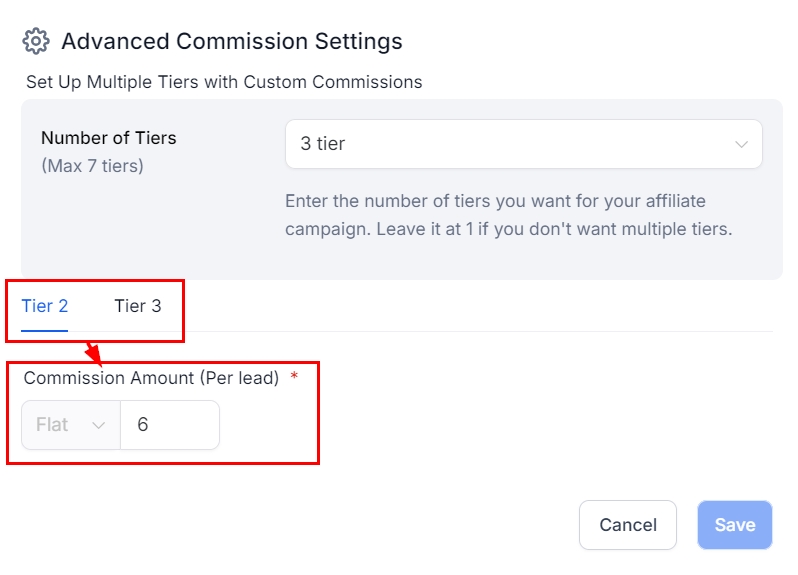Click the red arrow annotation
Image resolution: width=798 pixels, height=575 pixels.
93,352
